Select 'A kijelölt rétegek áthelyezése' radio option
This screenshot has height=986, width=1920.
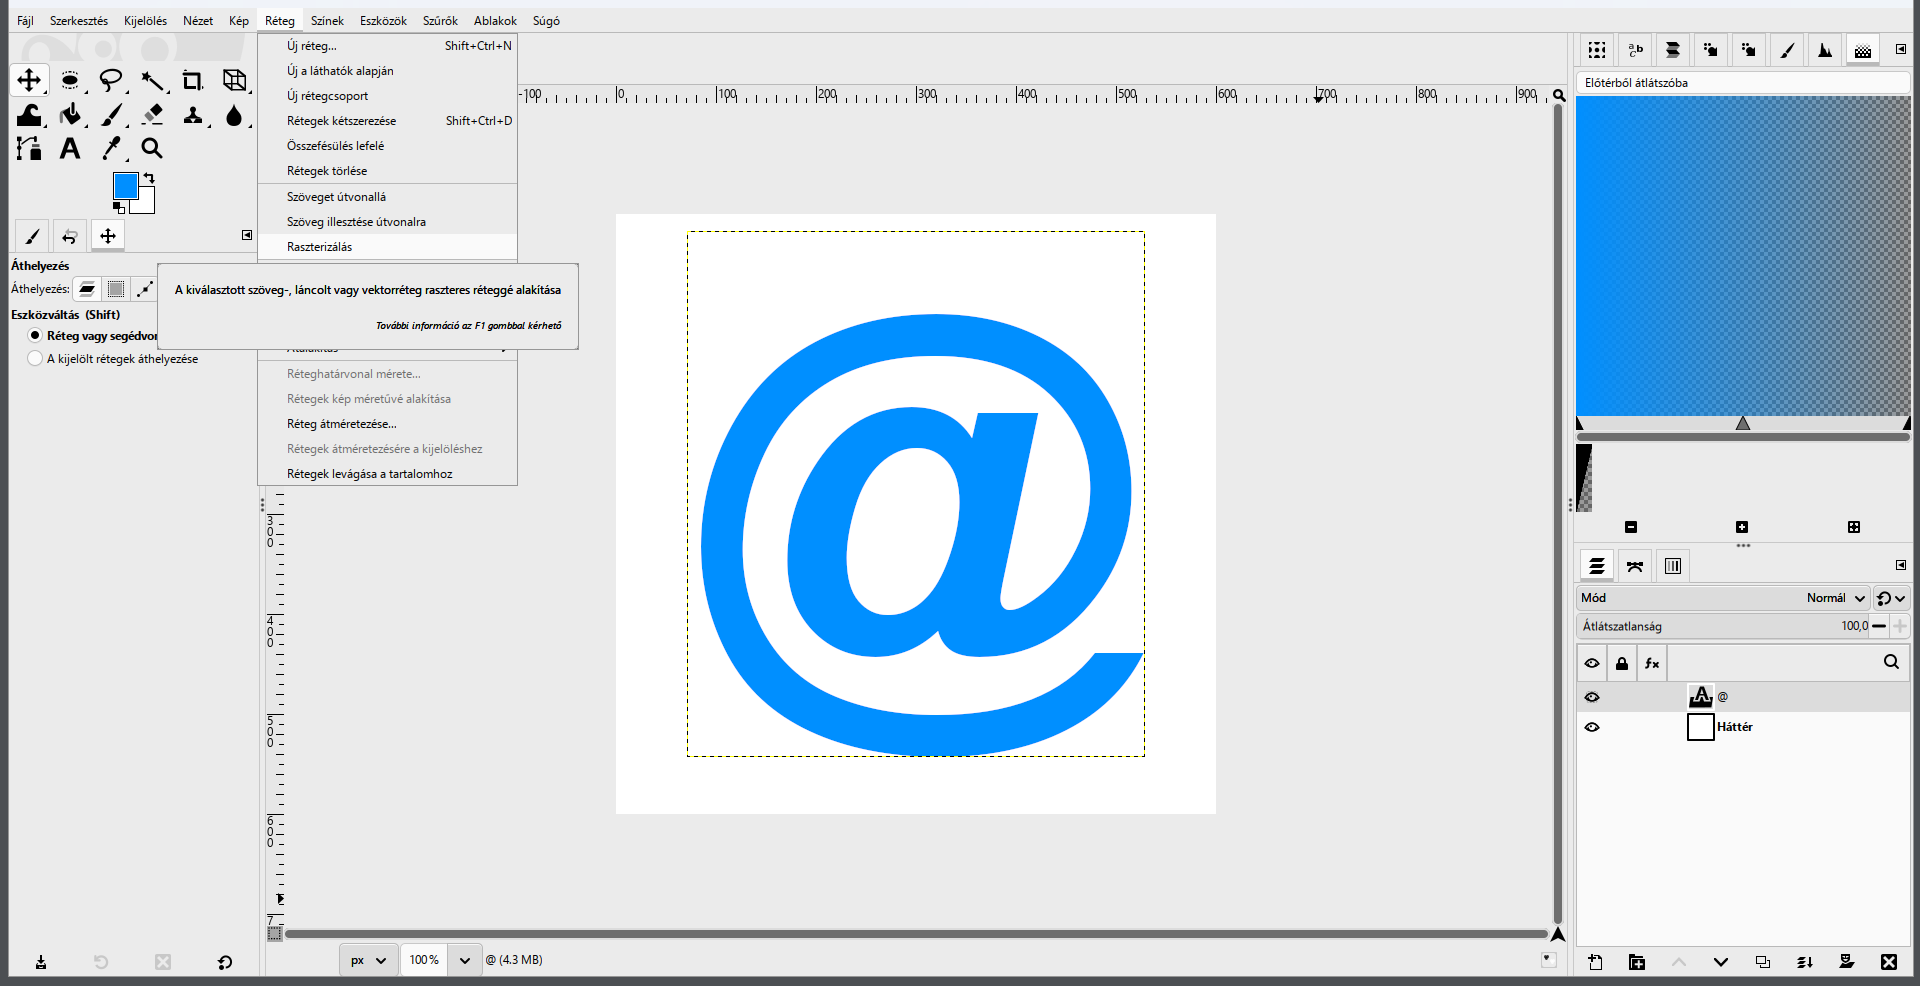(x=36, y=359)
